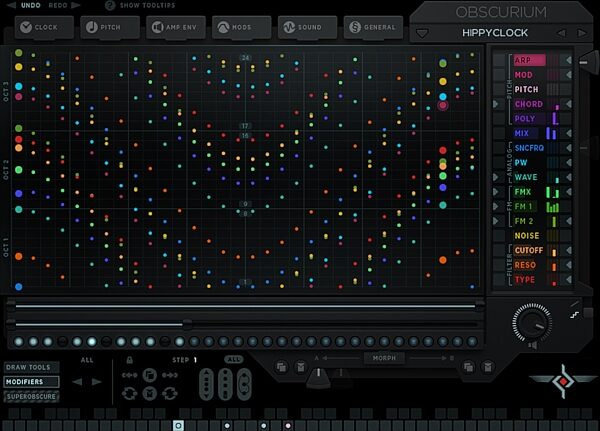Screen dimensions: 600x431
Task: Switch to the MODS tab
Action: tap(241, 27)
